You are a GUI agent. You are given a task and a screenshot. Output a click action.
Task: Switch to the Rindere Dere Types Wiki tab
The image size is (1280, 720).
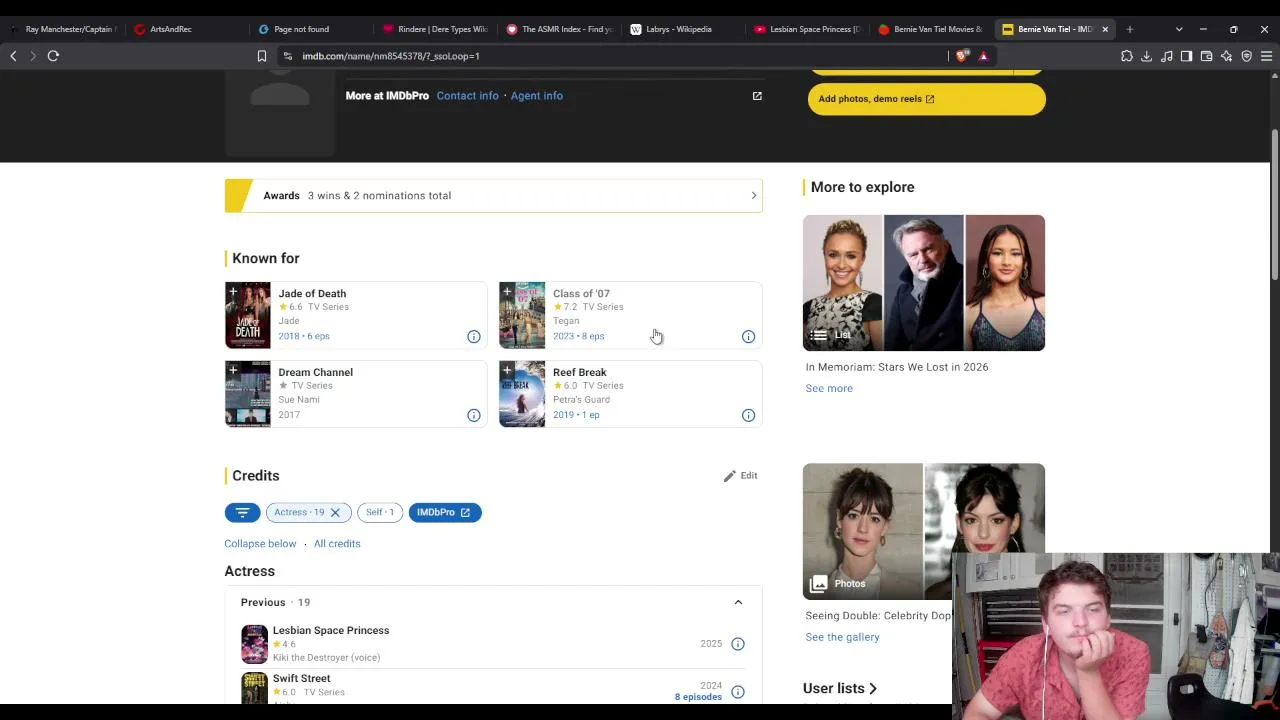tap(433, 29)
